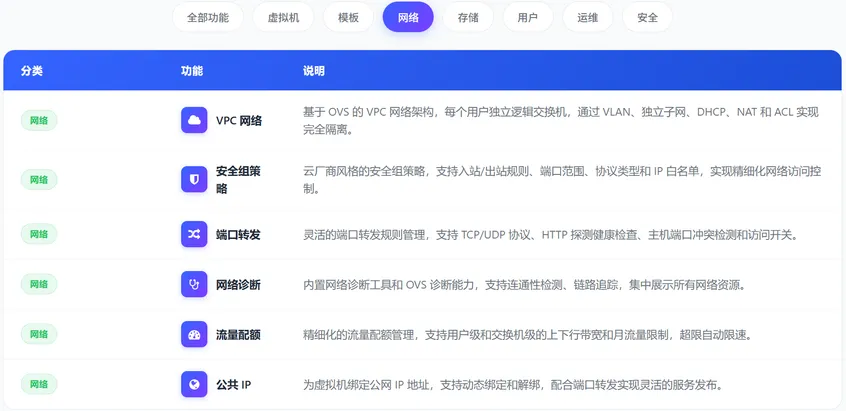The height and width of the screenshot is (411, 846).
Task: Click the 公共 IP globe icon
Action: [194, 385]
